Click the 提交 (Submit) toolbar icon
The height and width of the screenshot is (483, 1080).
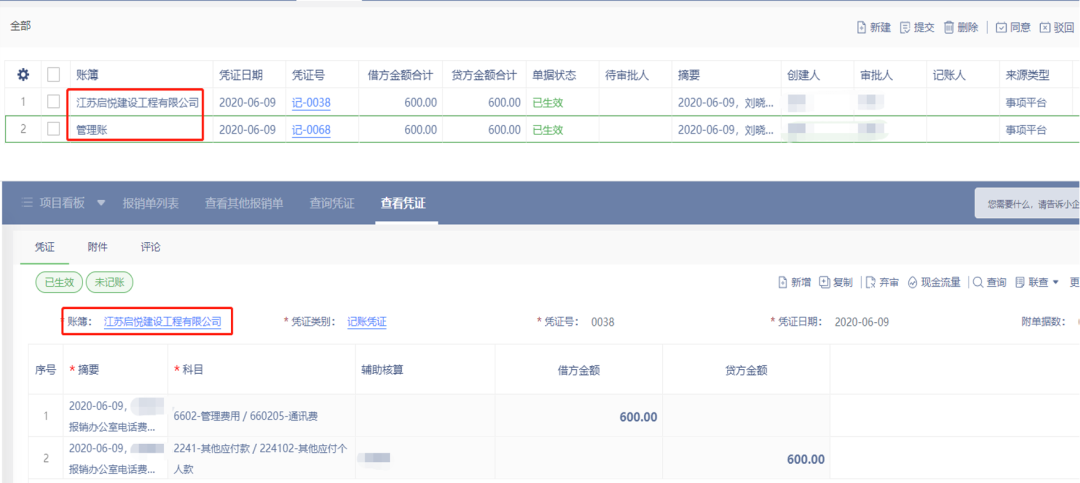pyautogui.click(x=904, y=28)
